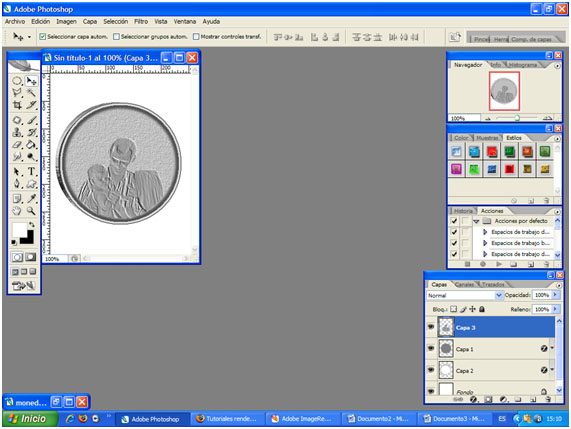Select the Eyedropper tool
This screenshot has width=571, height=429.
(31, 198)
